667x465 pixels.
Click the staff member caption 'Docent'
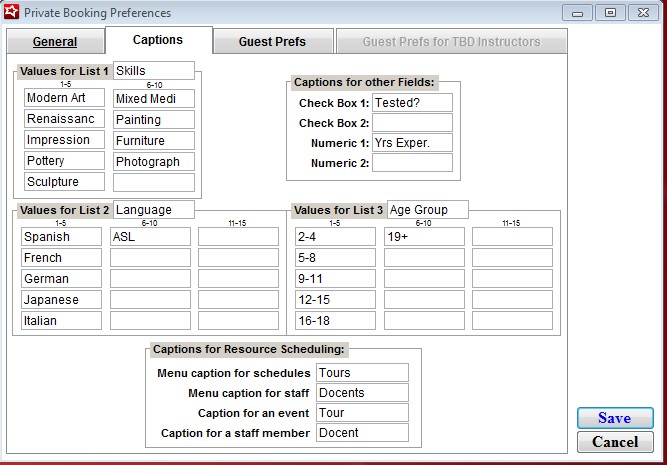coord(362,433)
